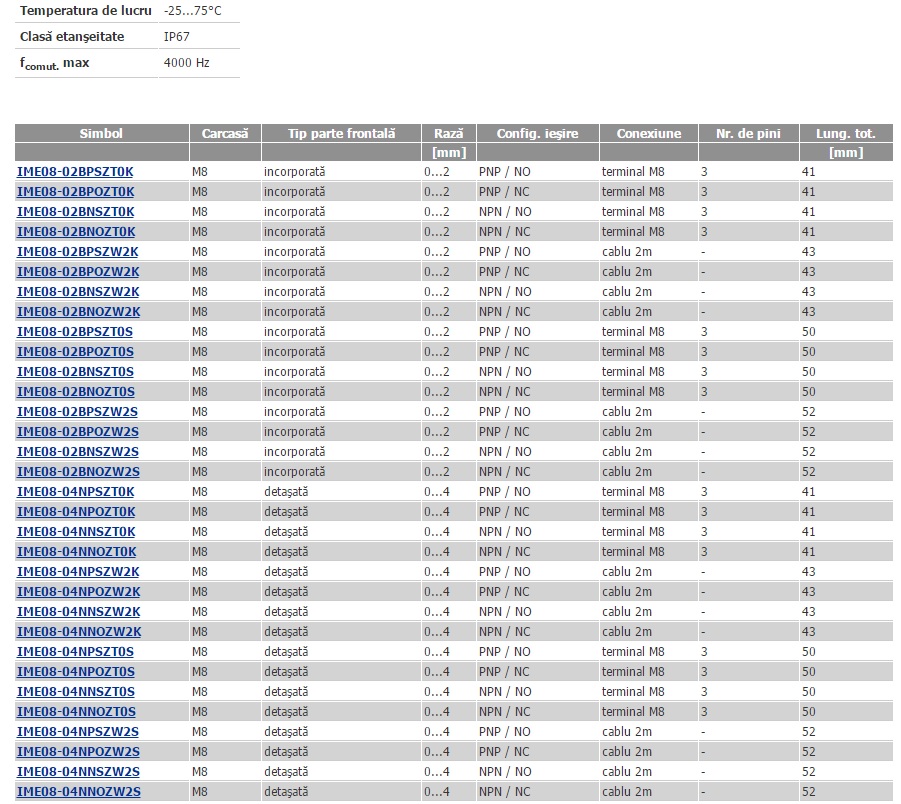Open product link IME08-04NPOZT0S
Image resolution: width=901 pixels, height=804 pixels.
(76, 672)
